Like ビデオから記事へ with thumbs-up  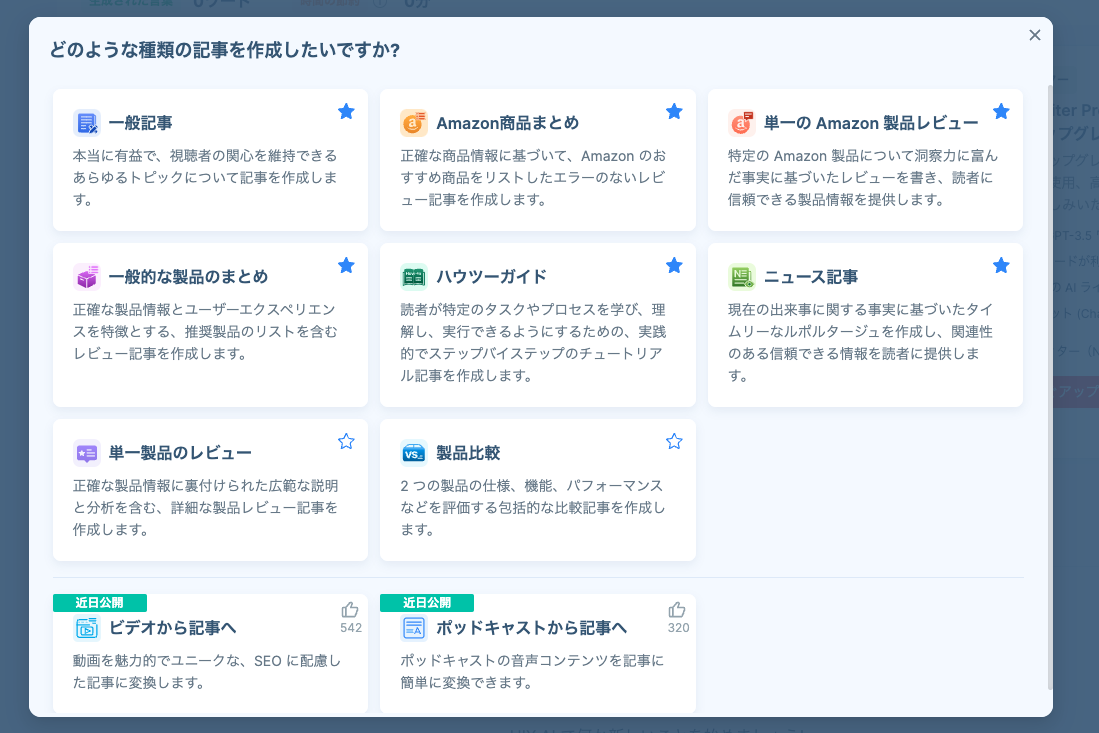click(350, 610)
